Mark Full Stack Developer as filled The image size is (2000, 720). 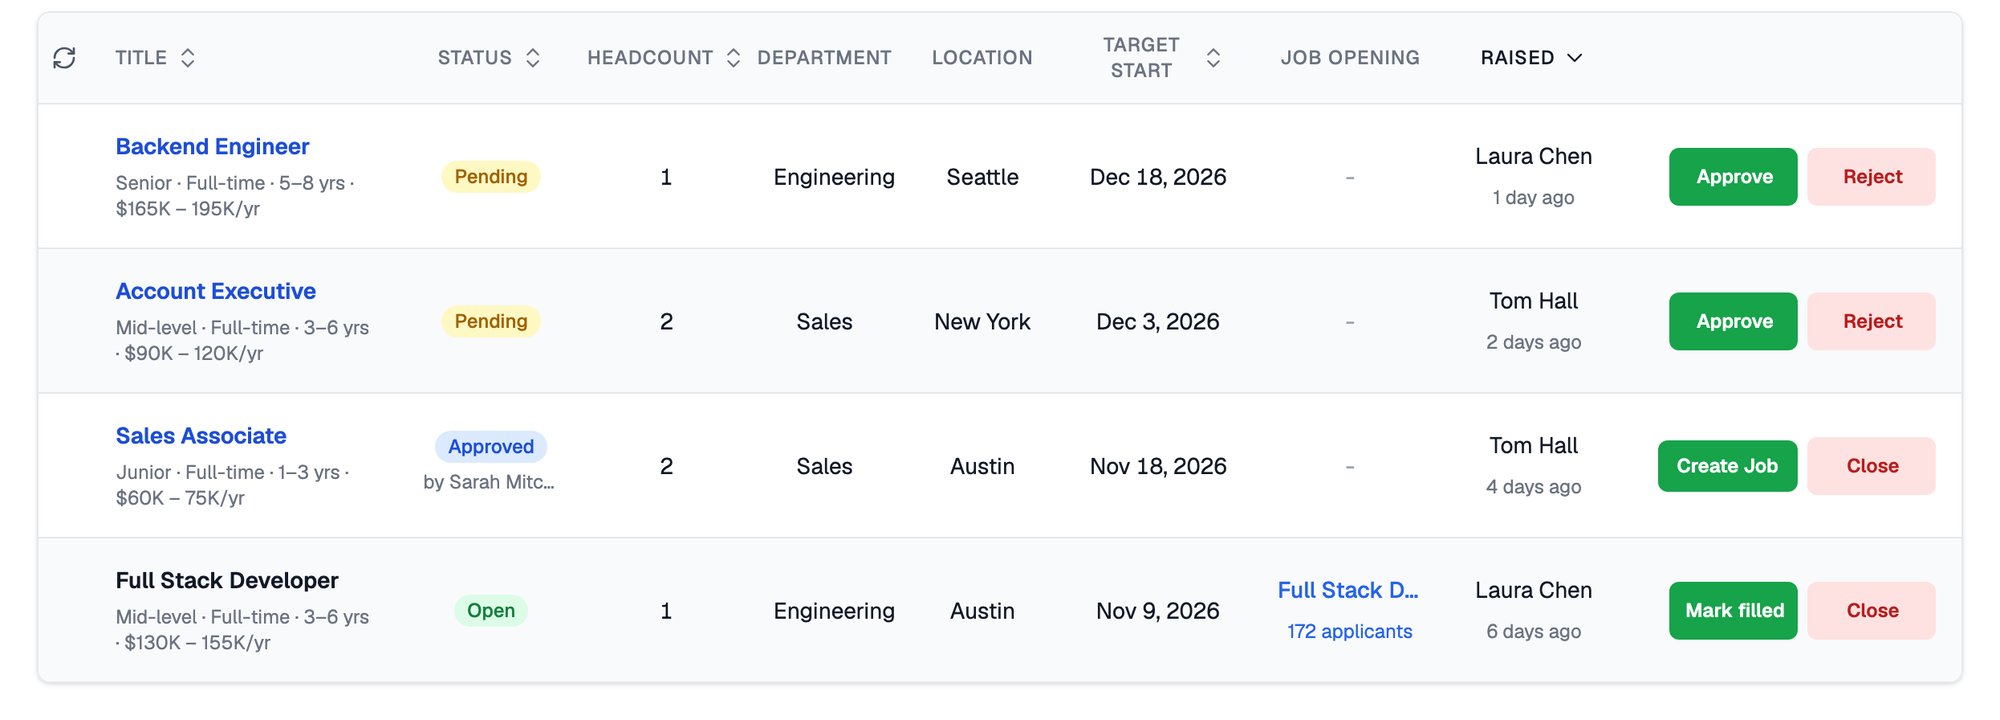[1733, 611]
